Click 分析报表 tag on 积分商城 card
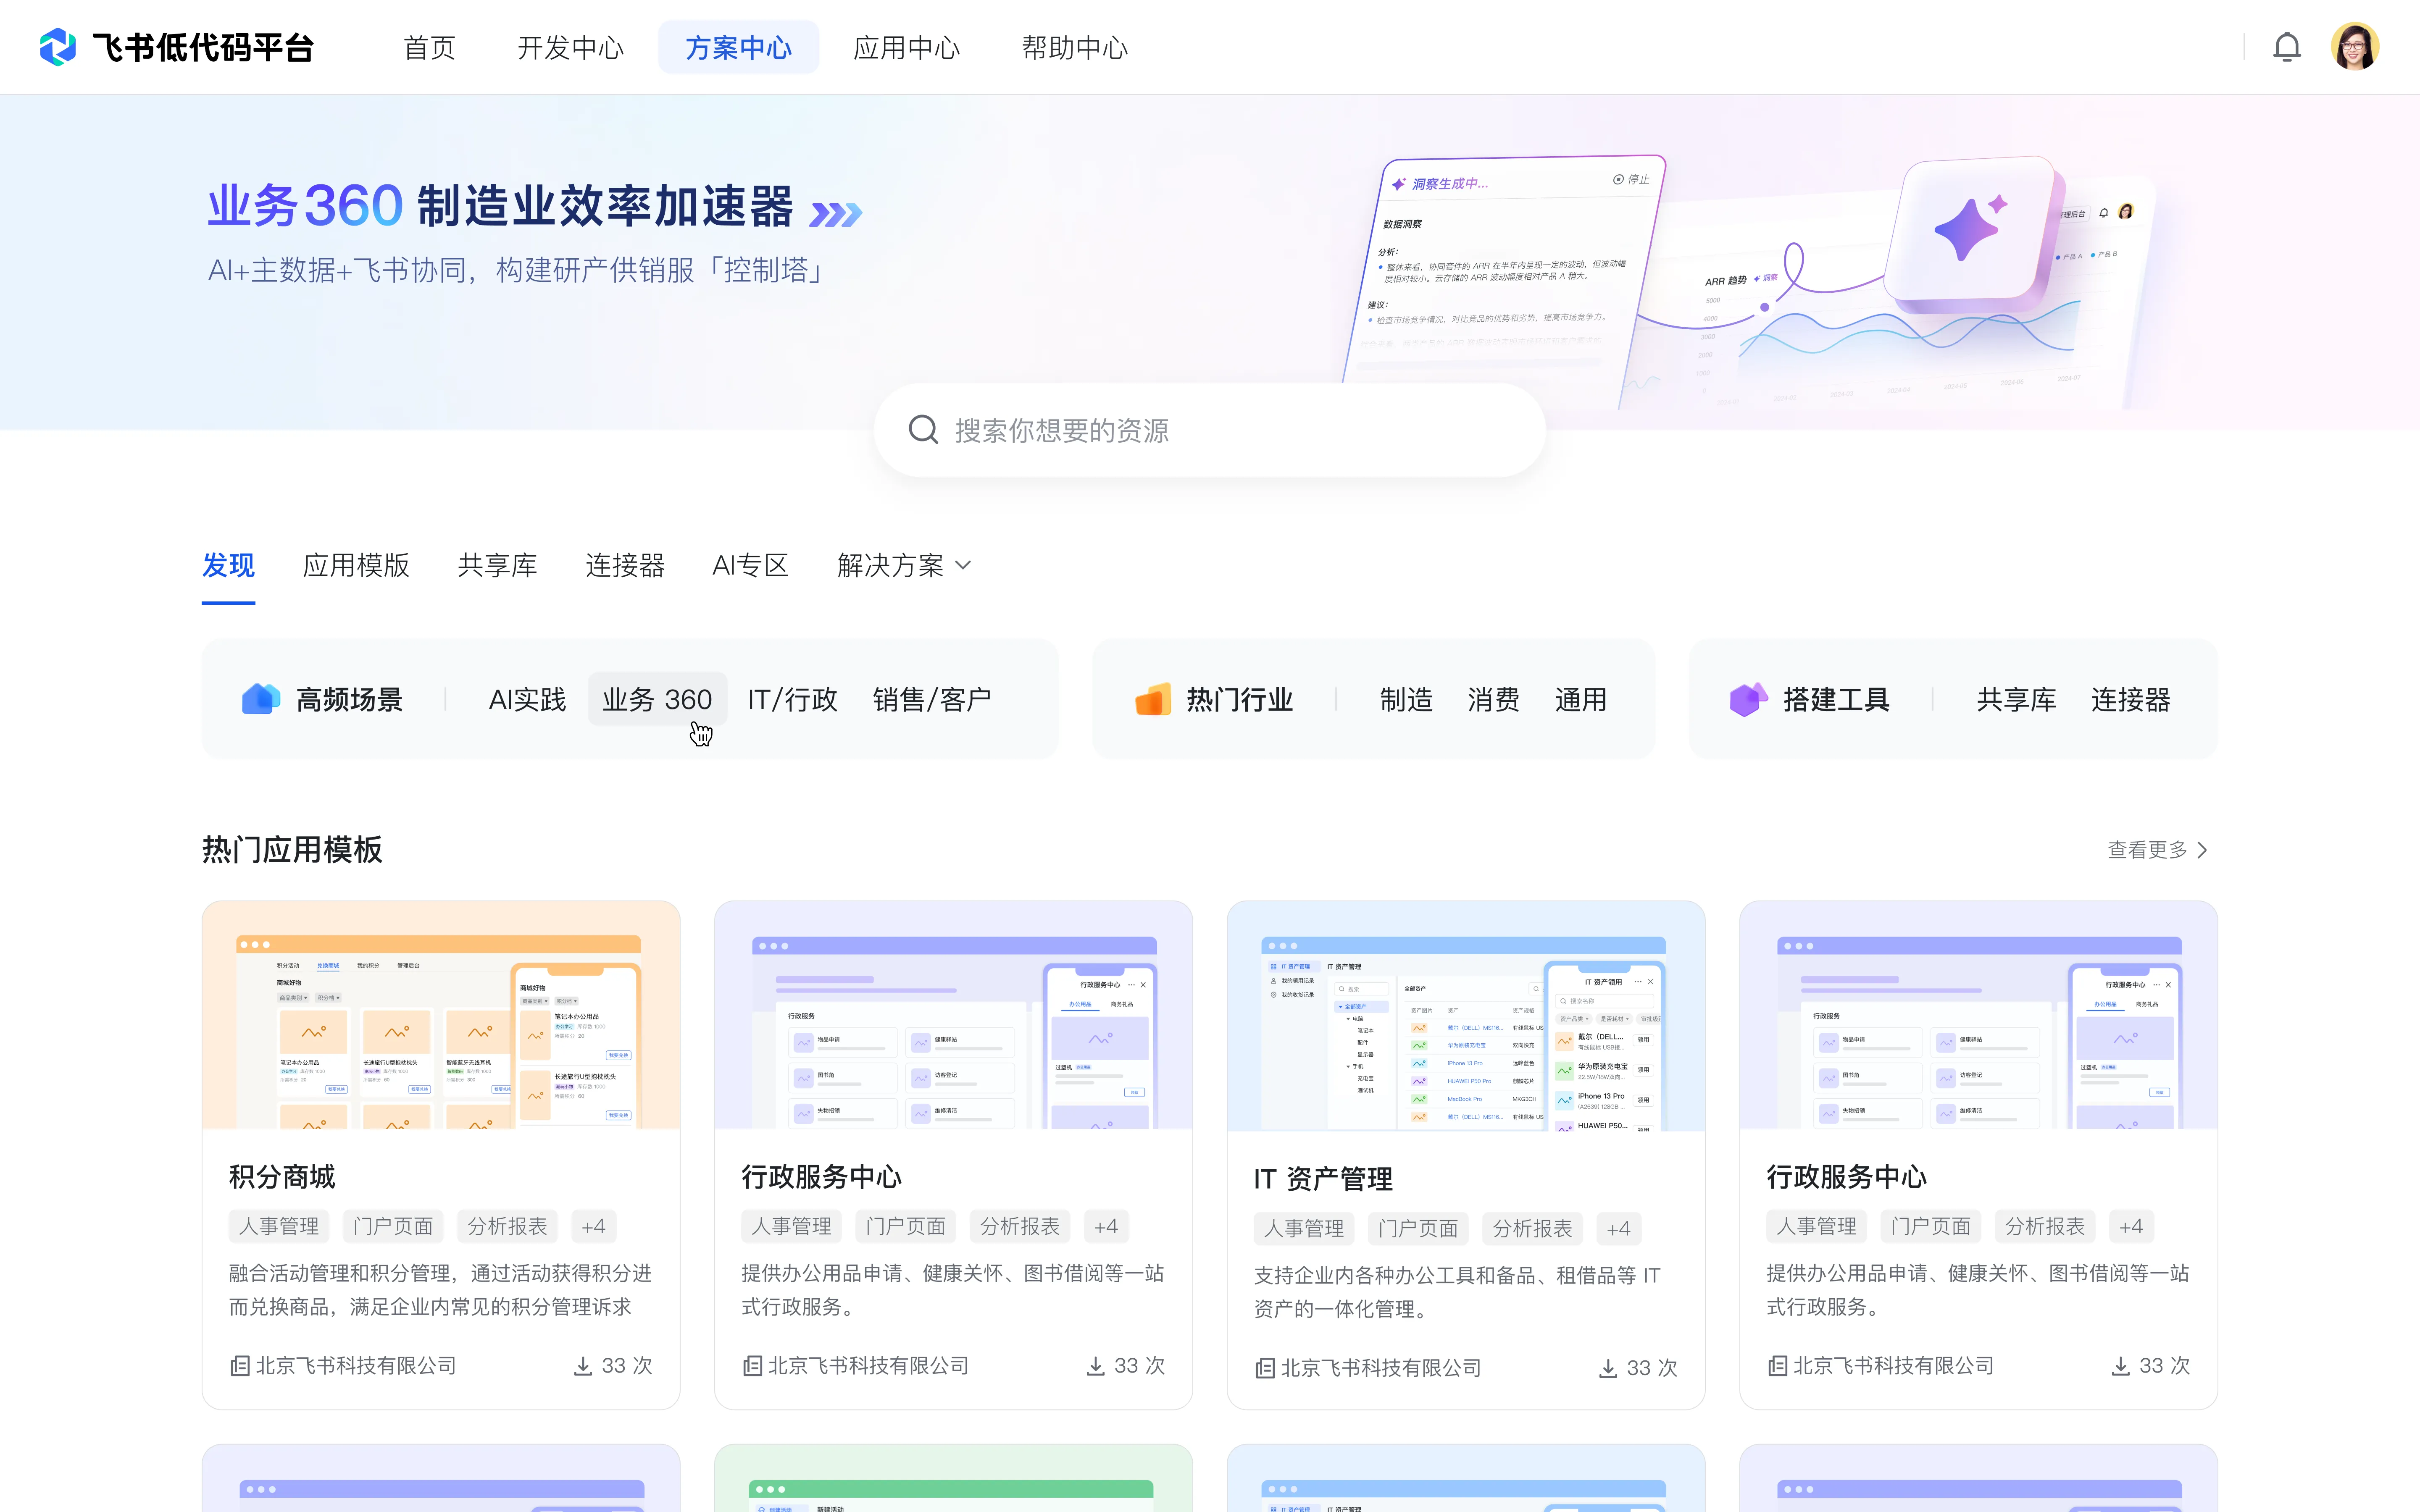The height and width of the screenshot is (1512, 2420). [x=507, y=1226]
